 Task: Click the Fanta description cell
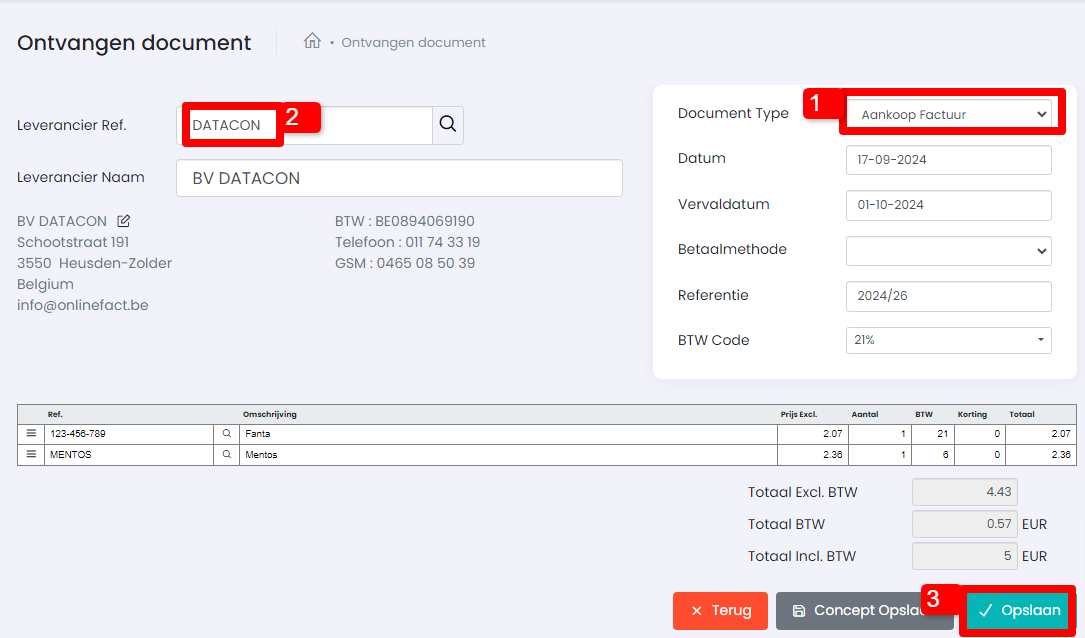tap(508, 434)
